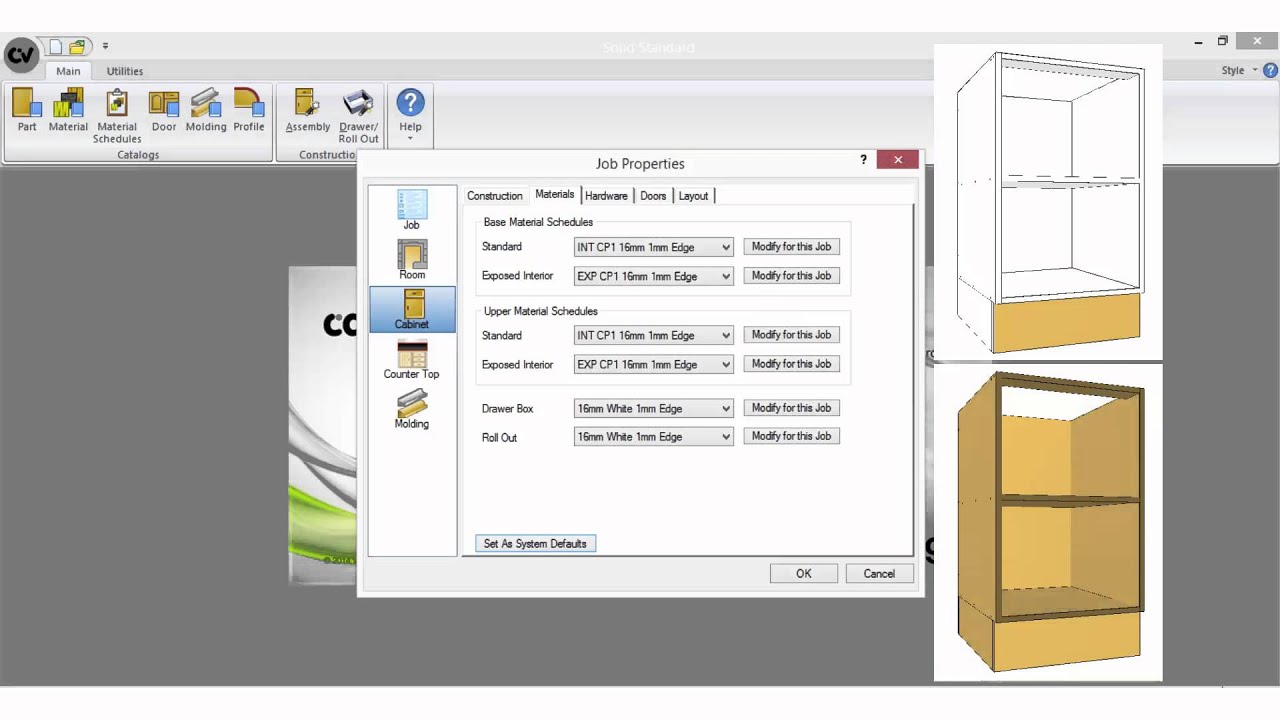Image resolution: width=1280 pixels, height=720 pixels.
Task: Select Job category in dialog sidebar
Action: 412,210
